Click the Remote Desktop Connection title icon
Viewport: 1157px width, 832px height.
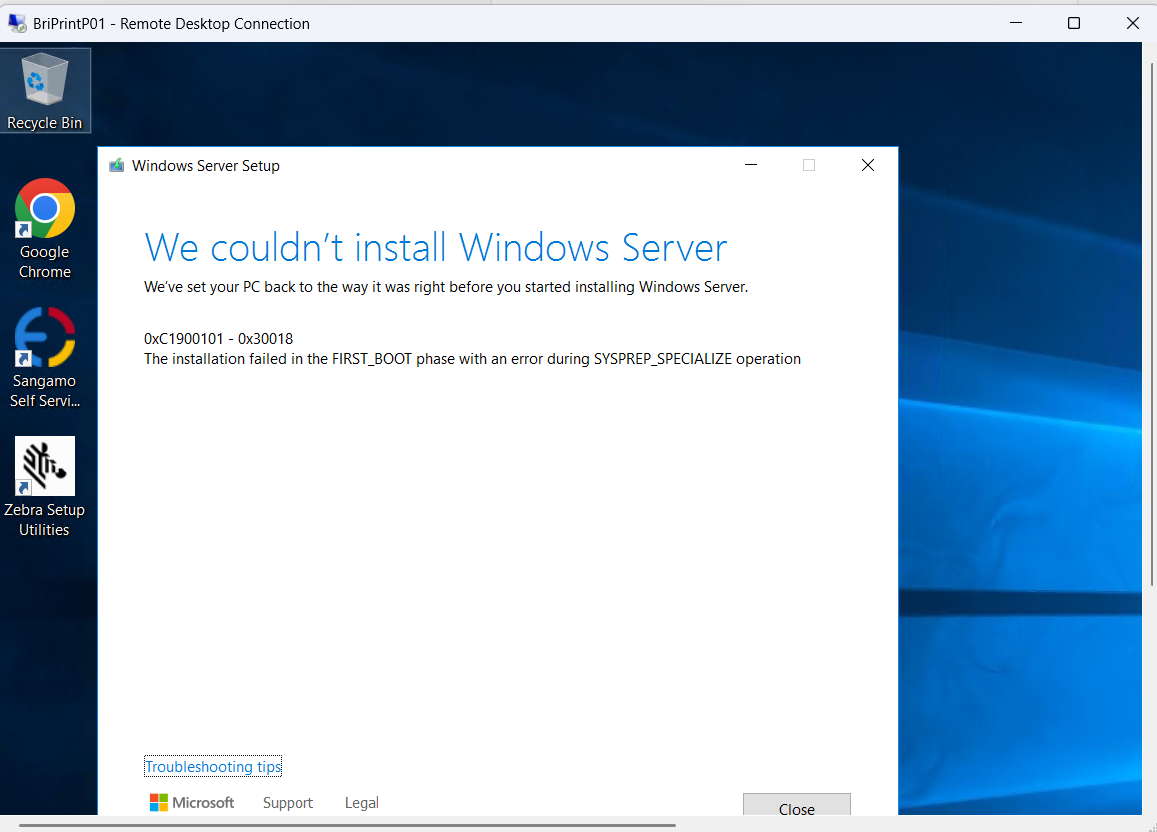[17, 23]
